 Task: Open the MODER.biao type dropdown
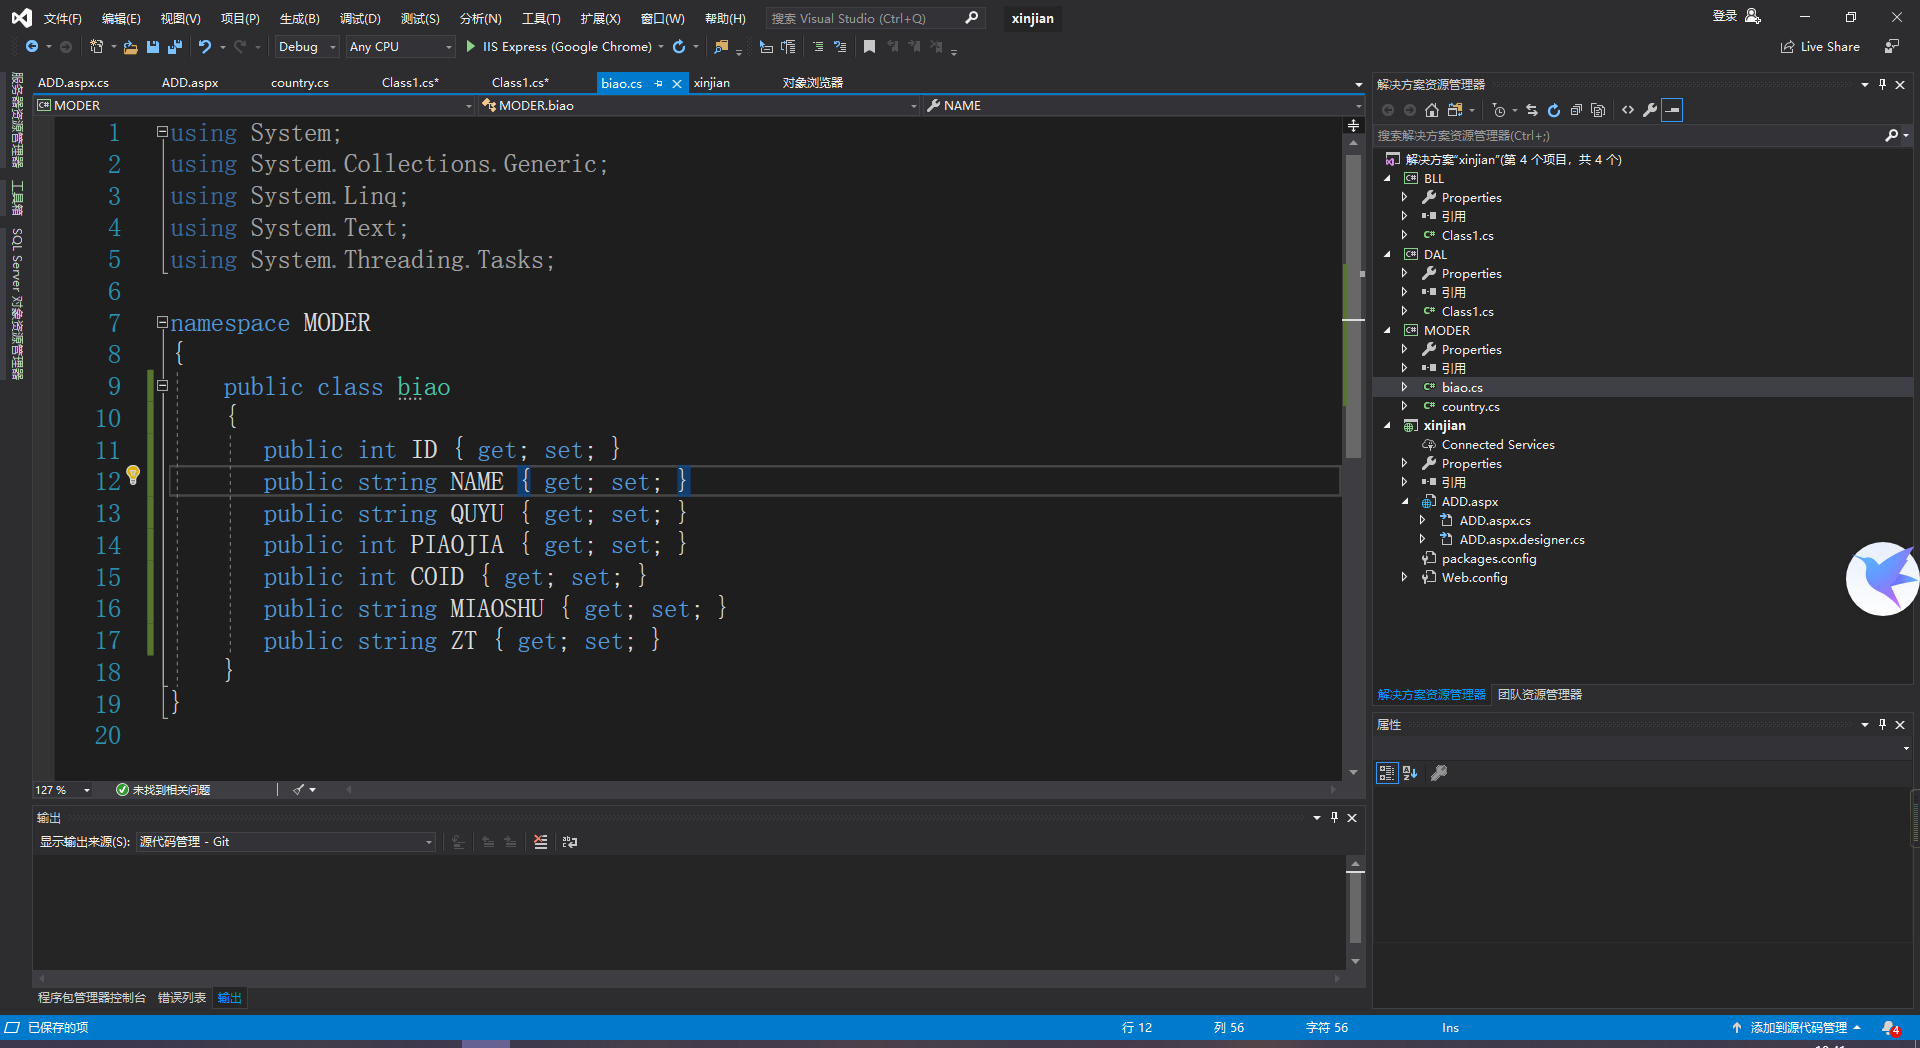click(699, 105)
